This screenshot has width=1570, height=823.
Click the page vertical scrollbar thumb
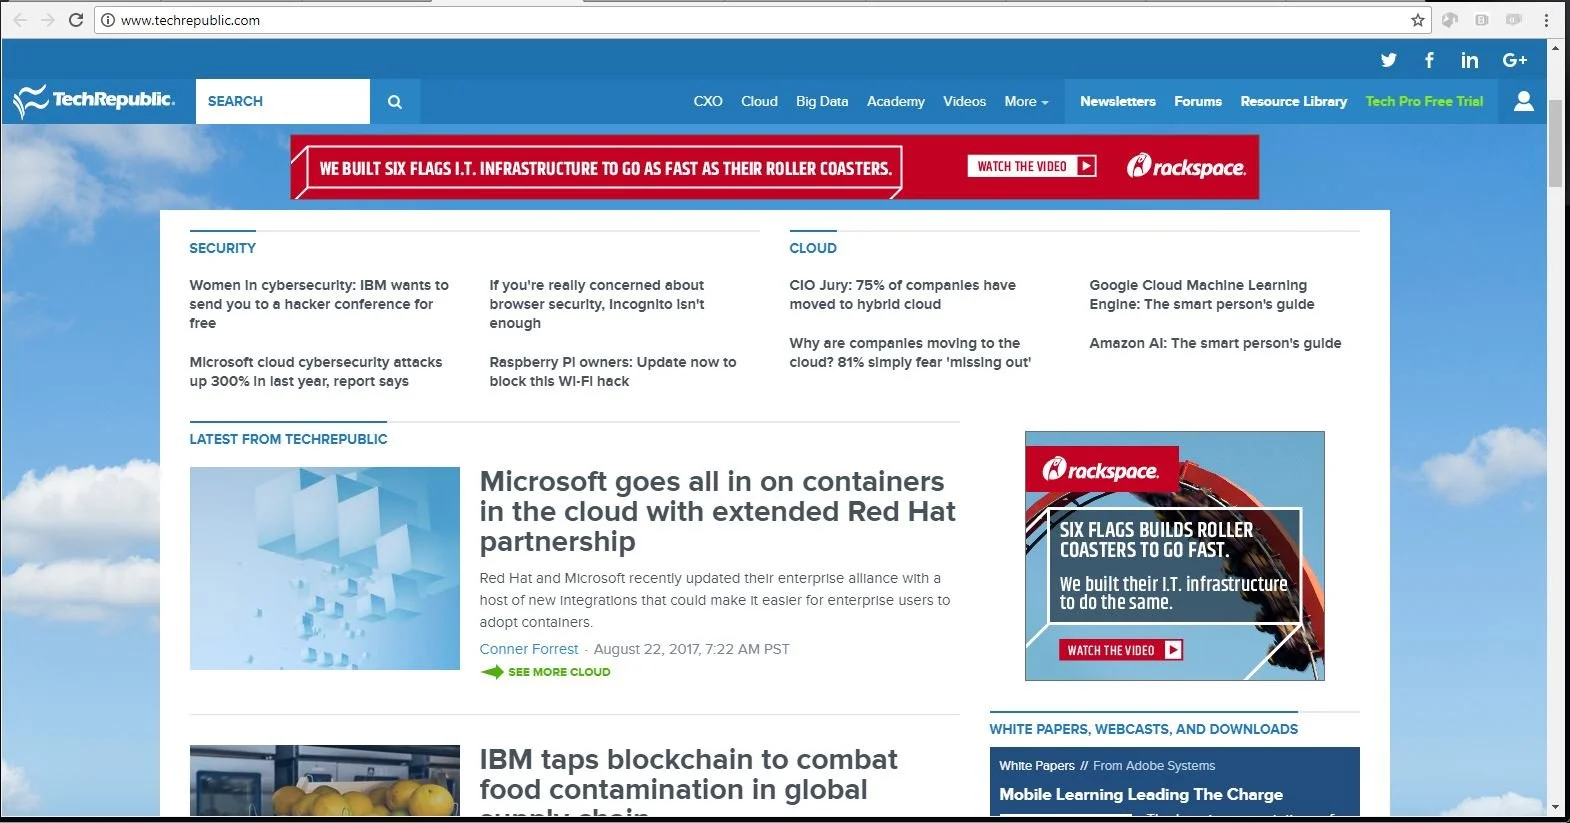[x=1555, y=143]
